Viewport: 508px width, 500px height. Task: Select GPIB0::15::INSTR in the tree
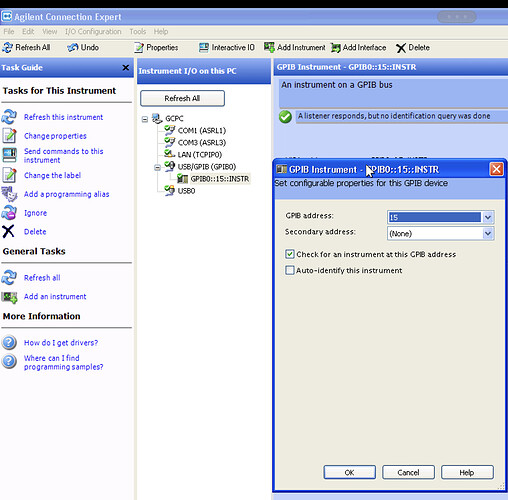pyautogui.click(x=220, y=179)
